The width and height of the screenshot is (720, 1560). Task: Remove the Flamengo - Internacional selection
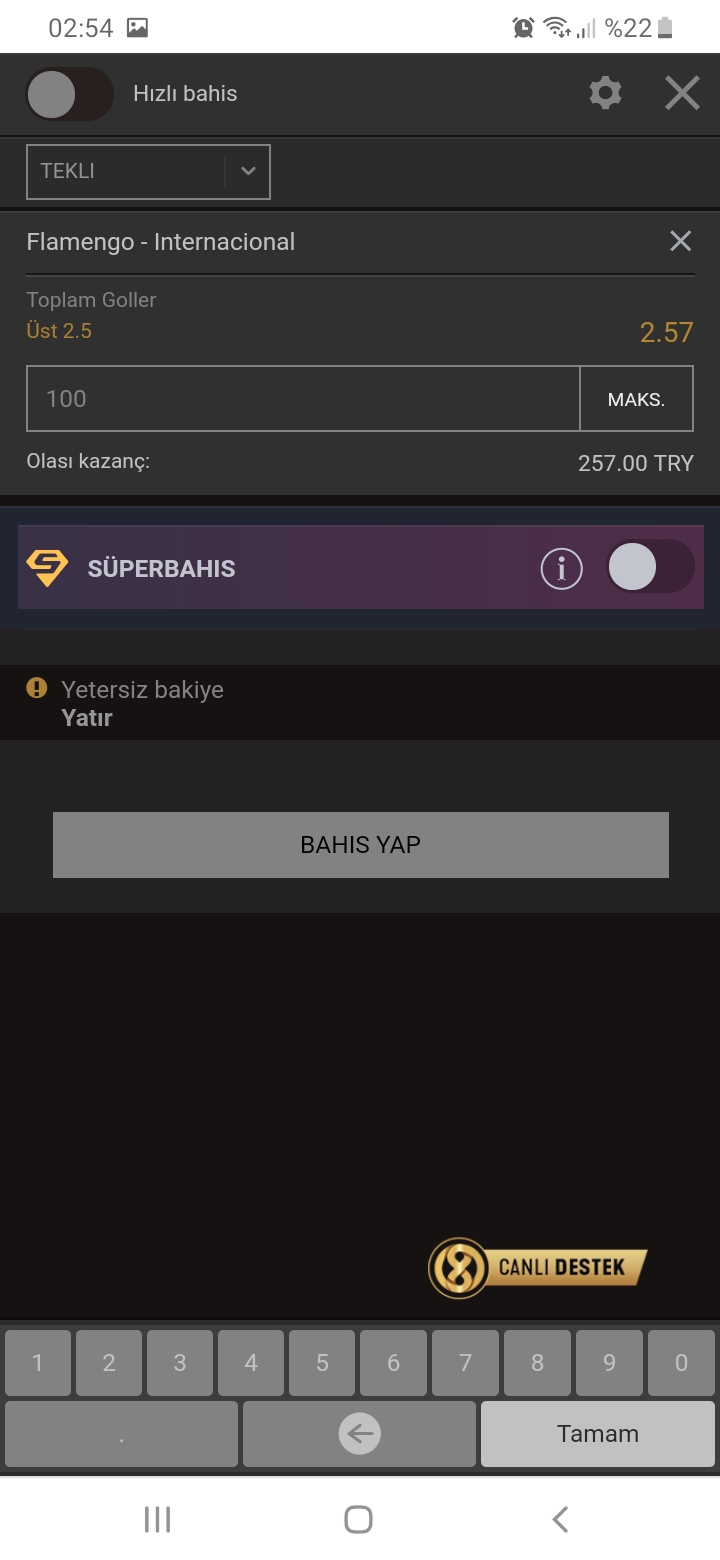point(680,241)
